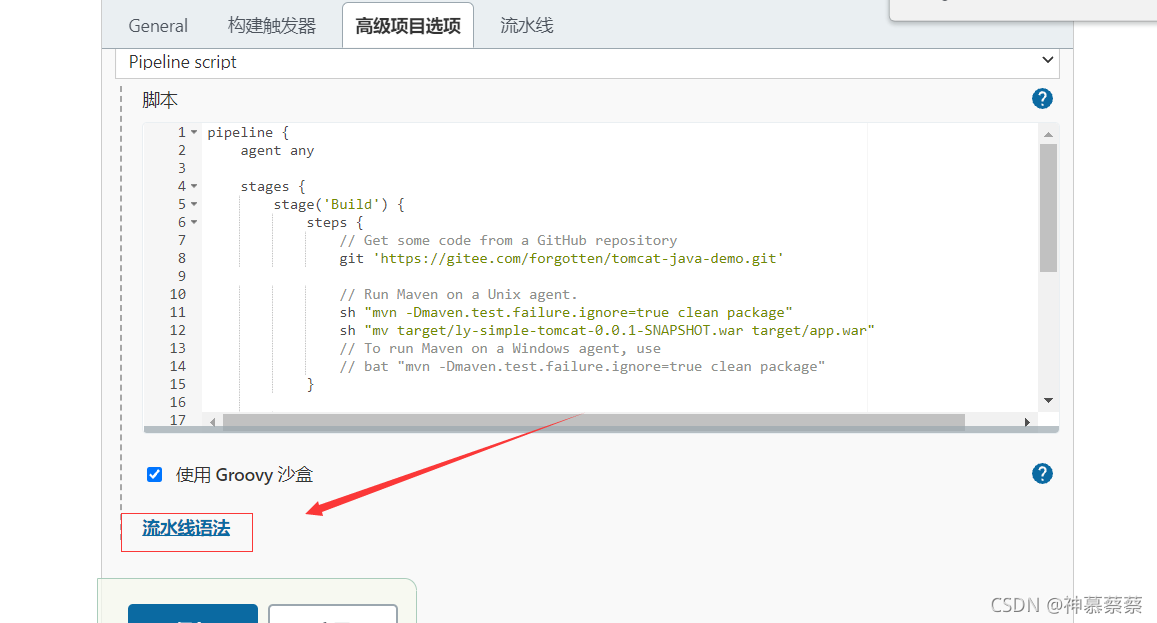Toggle the 使用 Groovy 沙盒 checkbox

pos(154,475)
